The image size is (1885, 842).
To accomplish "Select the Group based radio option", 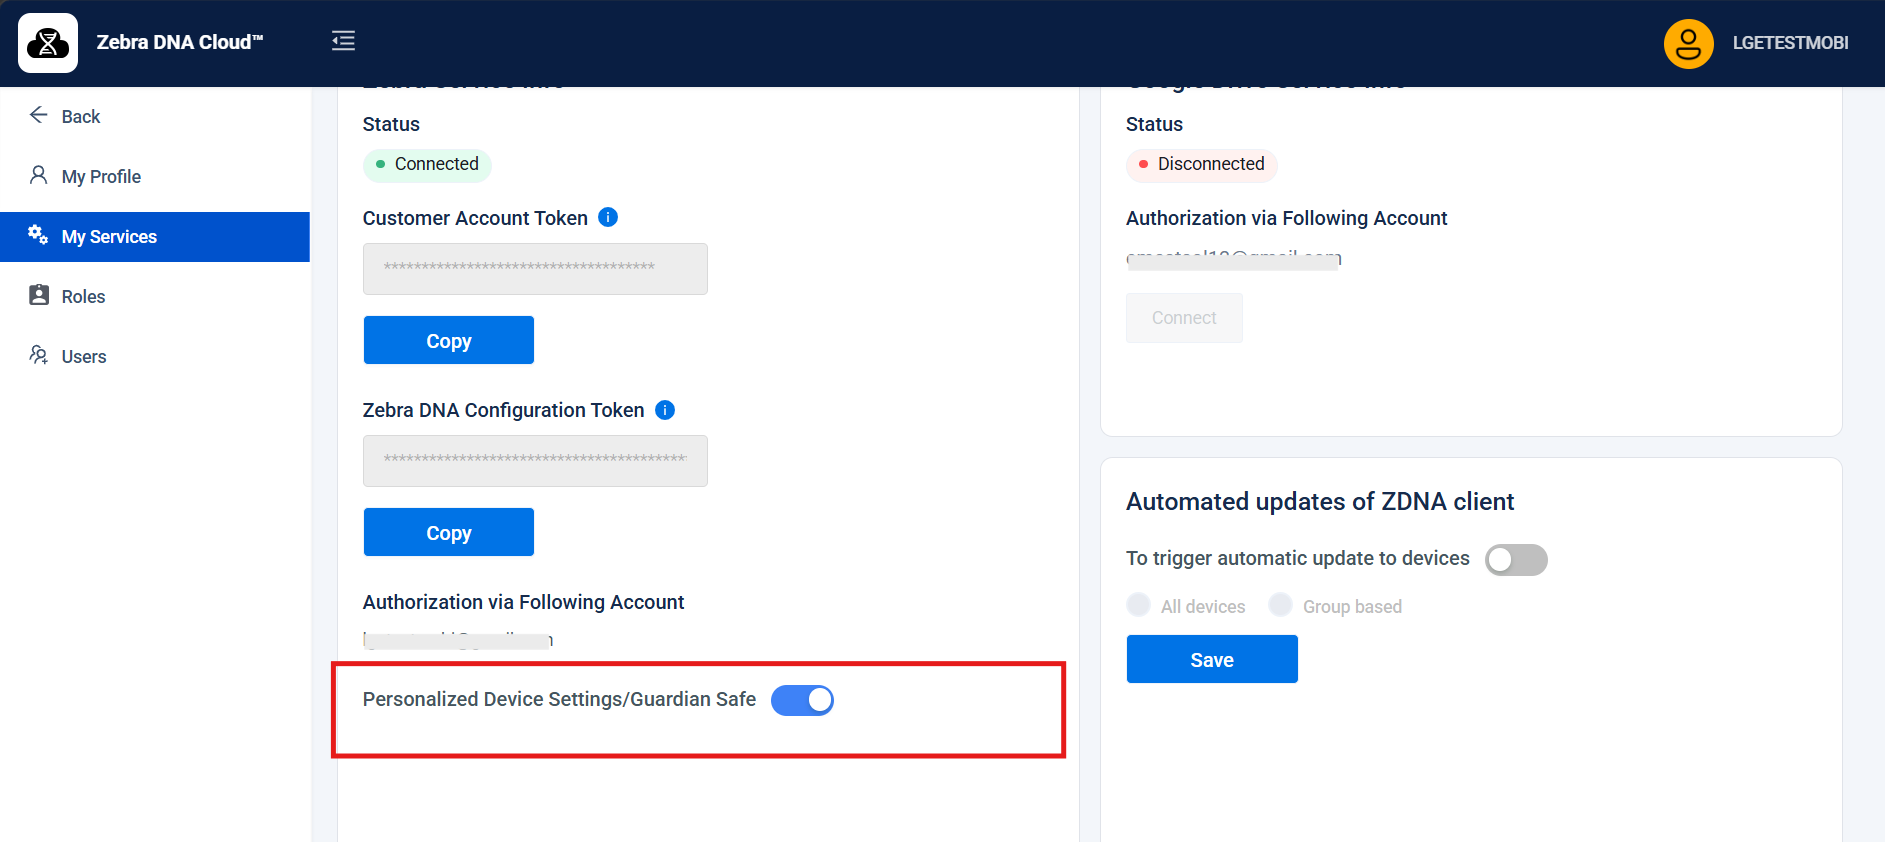I will pyautogui.click(x=1280, y=605).
